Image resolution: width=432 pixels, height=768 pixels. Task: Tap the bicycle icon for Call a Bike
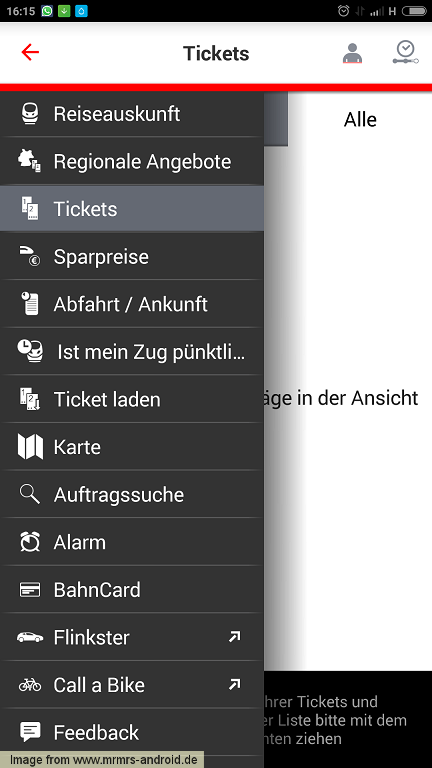pyautogui.click(x=30, y=685)
